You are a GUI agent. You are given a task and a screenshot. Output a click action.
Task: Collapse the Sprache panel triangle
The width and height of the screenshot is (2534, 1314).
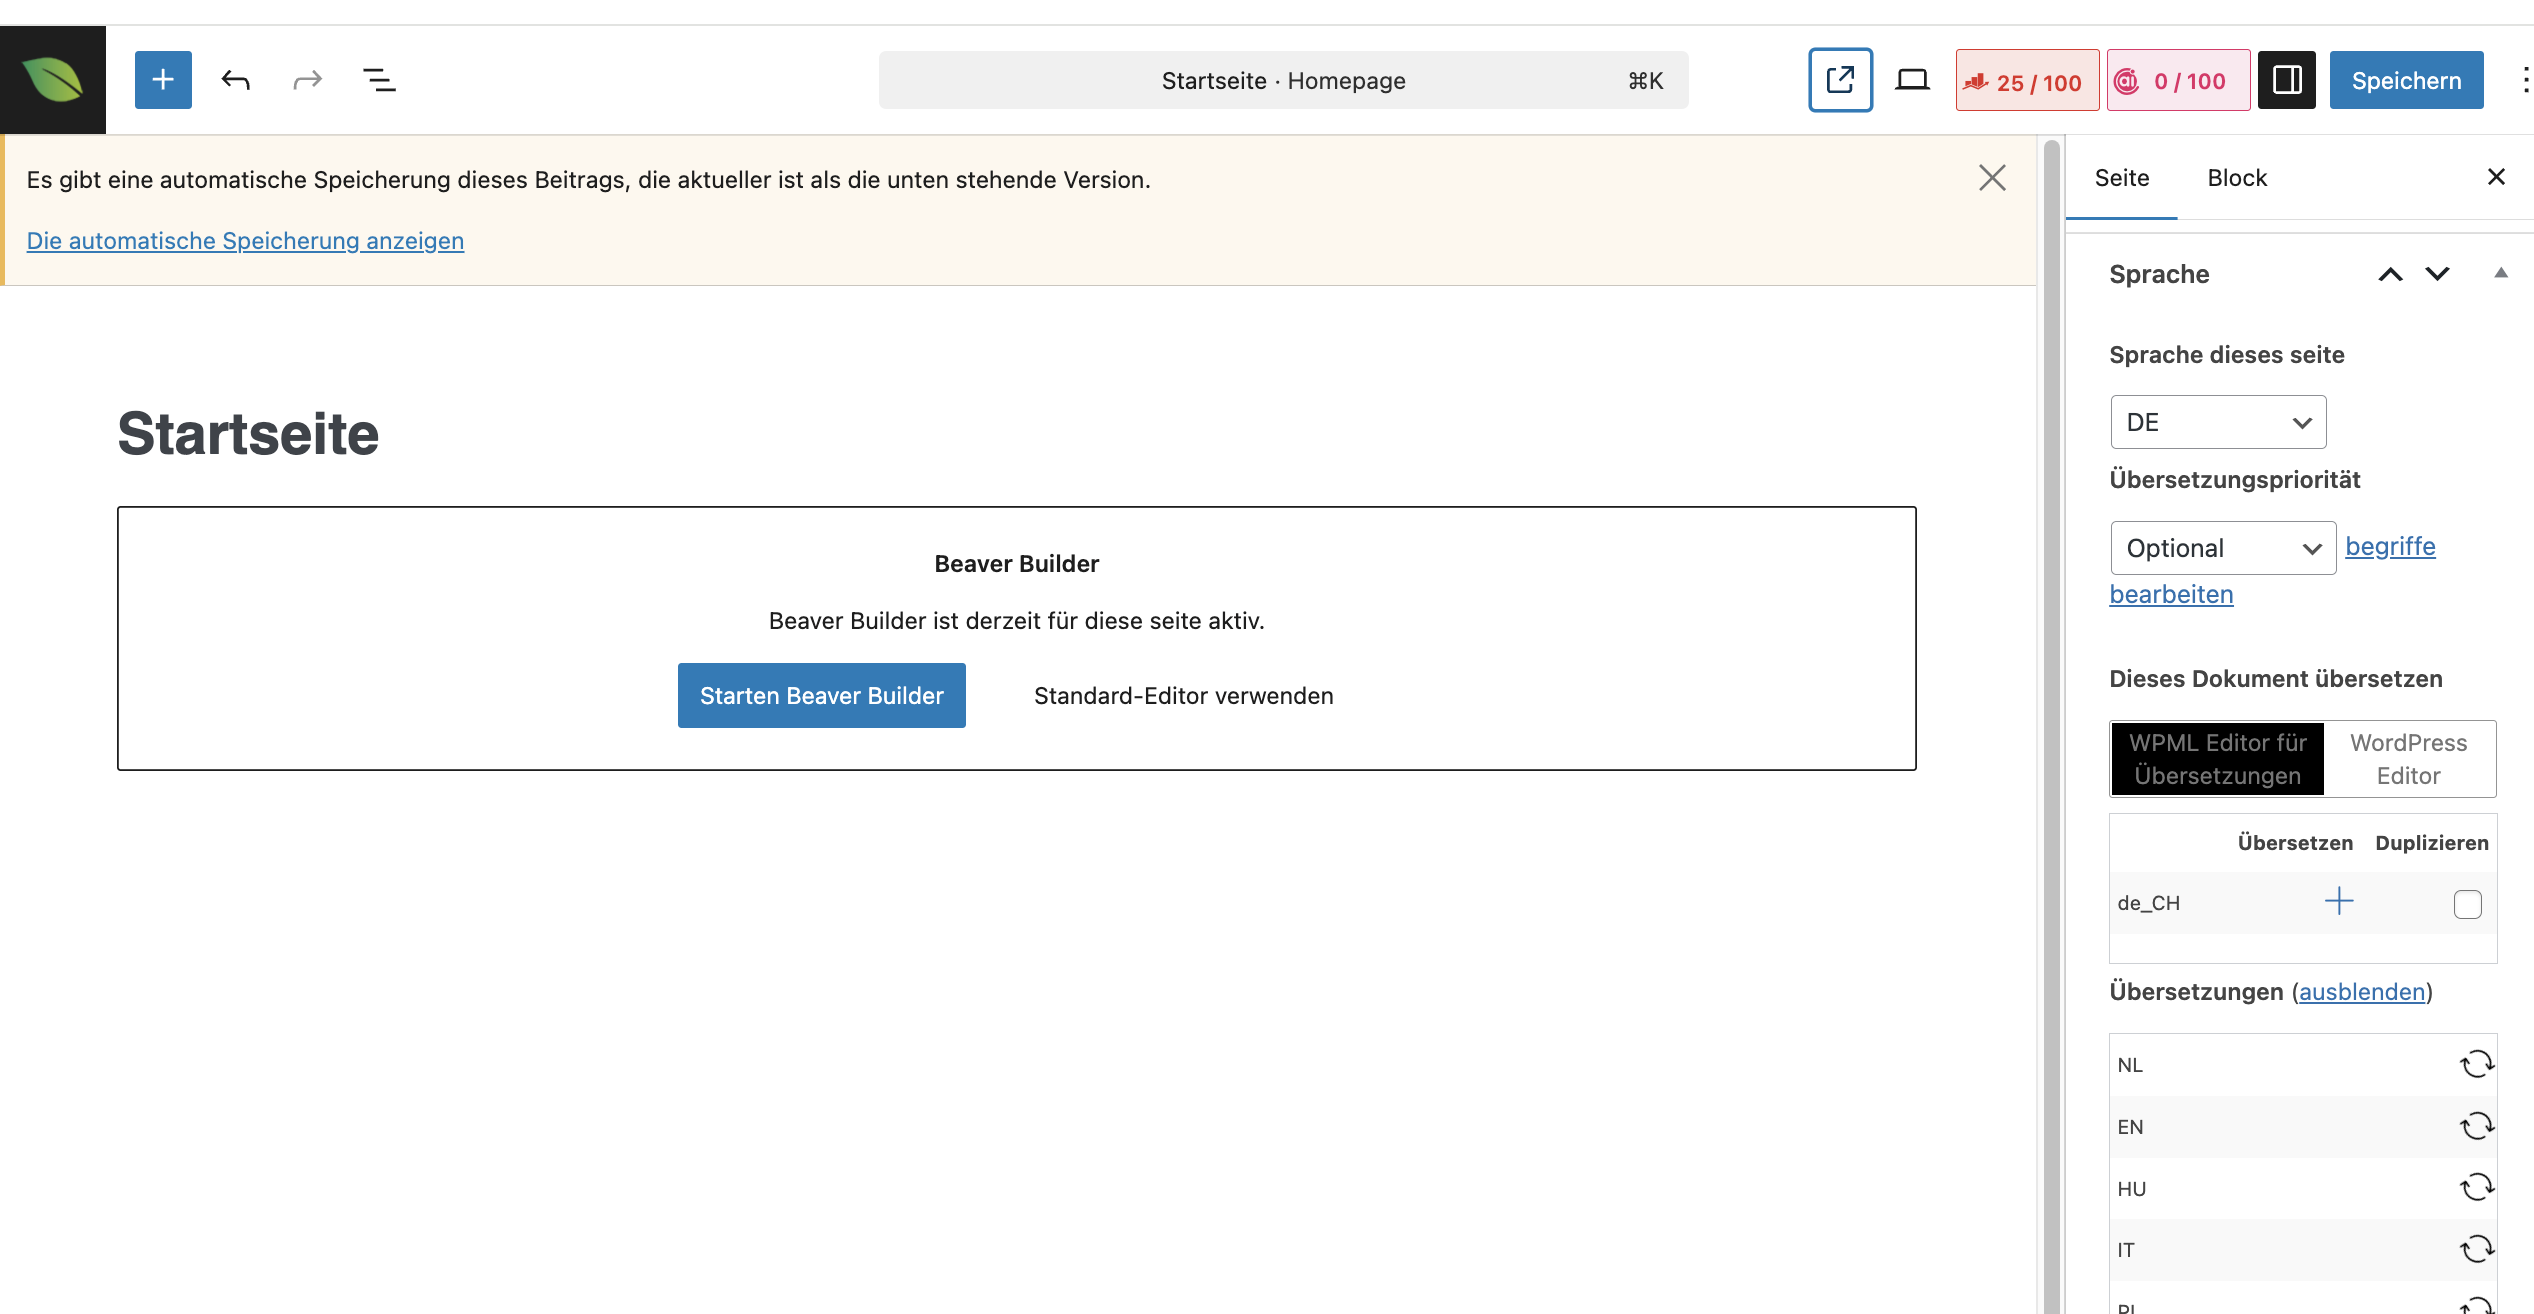coord(2500,273)
